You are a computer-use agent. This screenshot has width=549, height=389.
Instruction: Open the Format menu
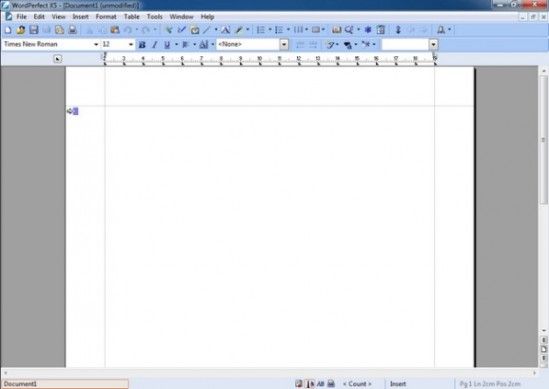coord(106,16)
